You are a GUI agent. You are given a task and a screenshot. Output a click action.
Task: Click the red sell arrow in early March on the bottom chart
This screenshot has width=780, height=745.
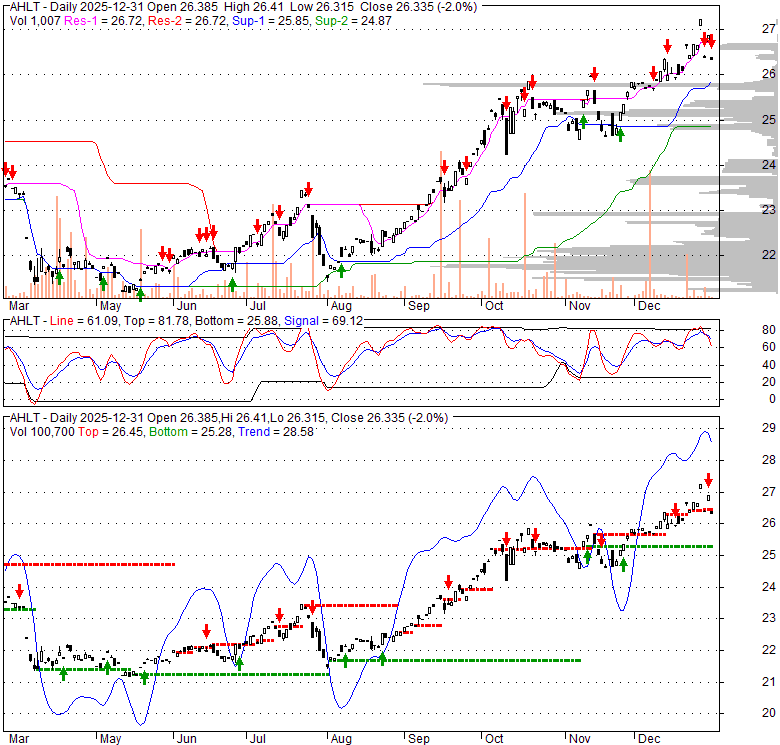click(19, 593)
